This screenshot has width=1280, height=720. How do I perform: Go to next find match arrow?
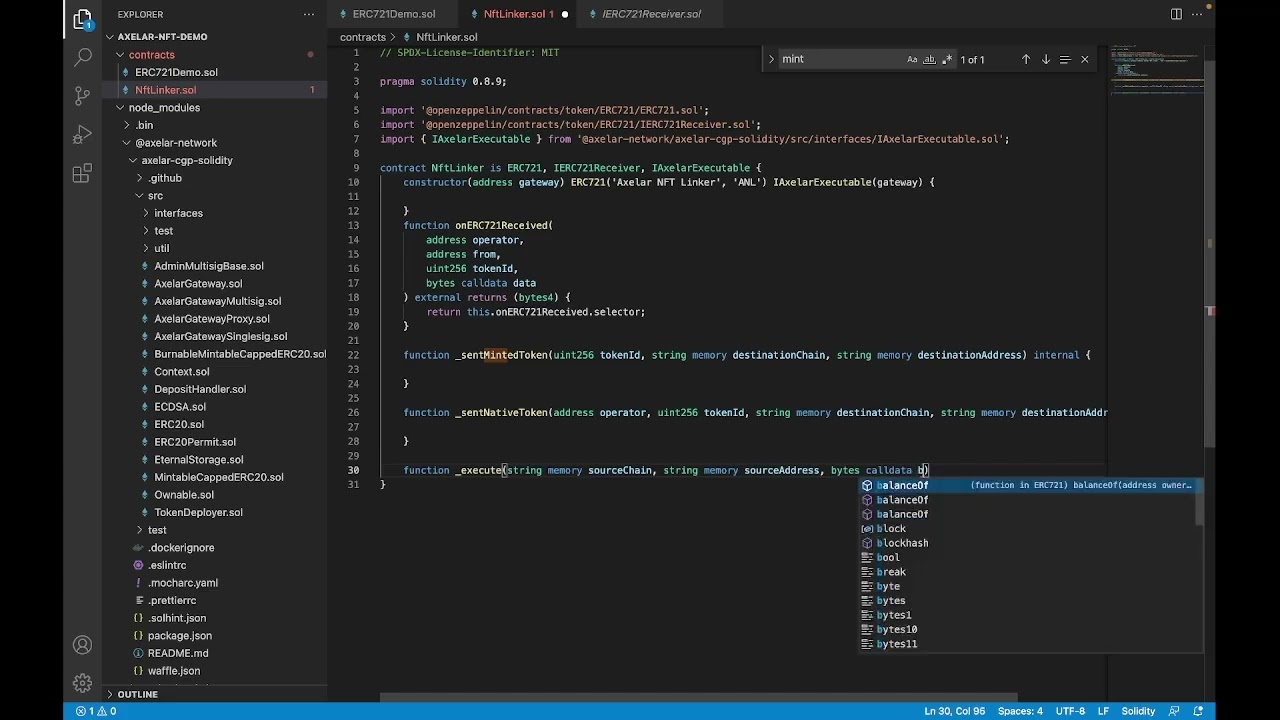[x=1045, y=60]
